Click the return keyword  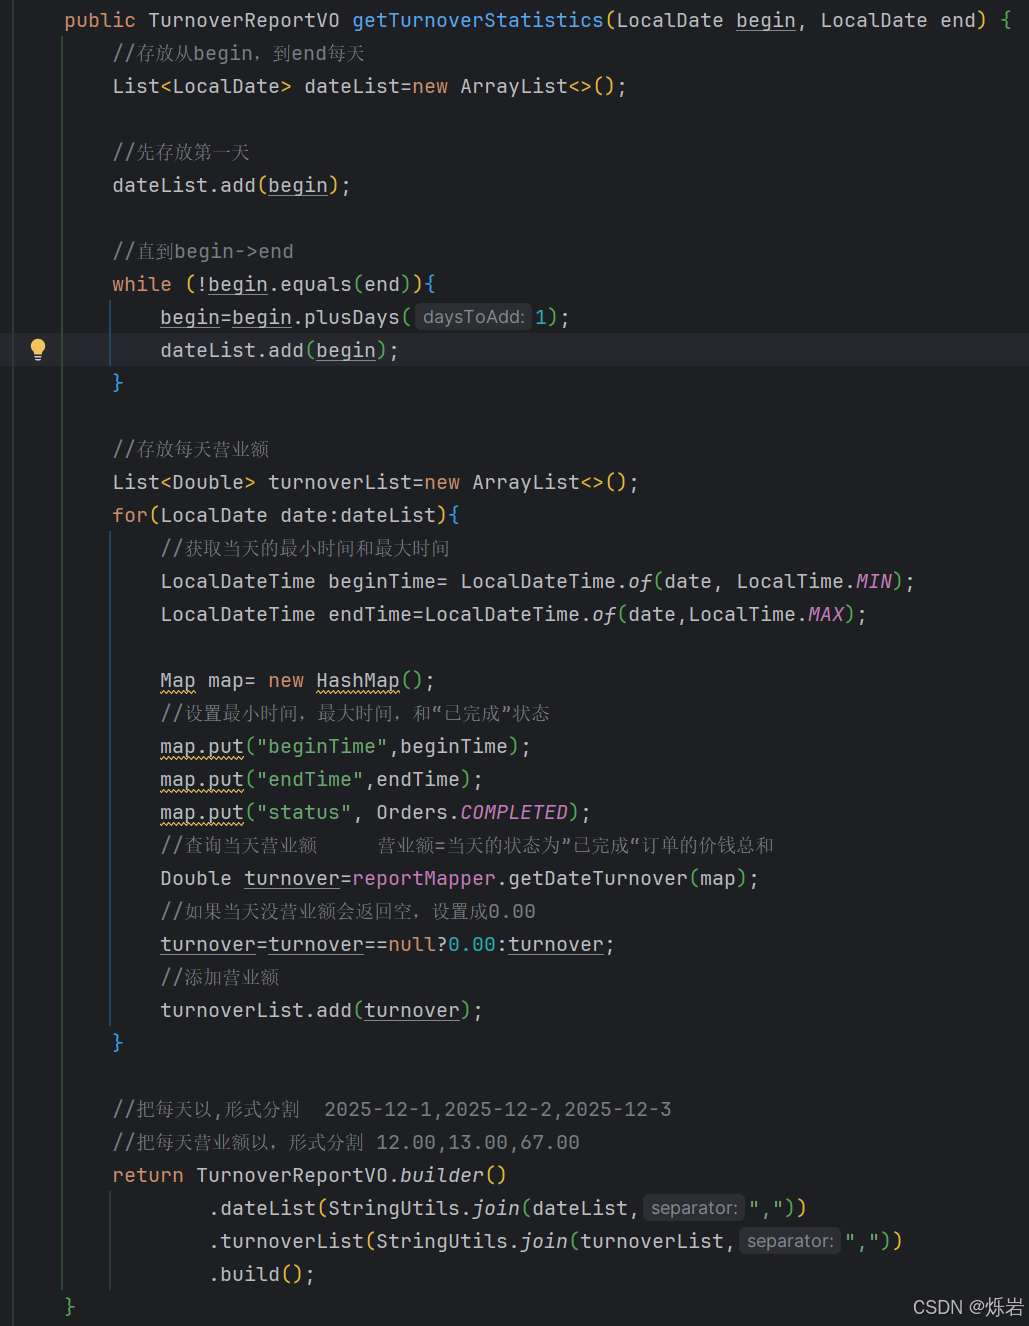[x=148, y=1175]
